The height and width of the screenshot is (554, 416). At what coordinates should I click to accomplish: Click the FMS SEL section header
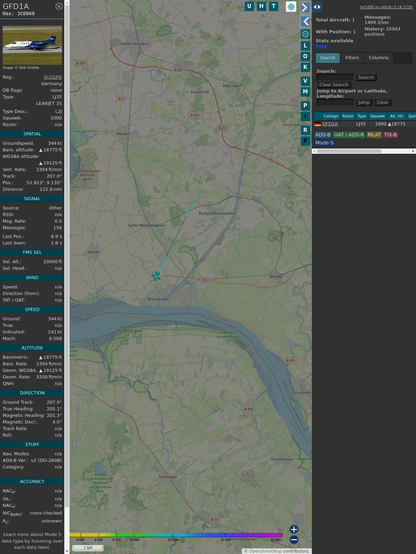[32, 253]
